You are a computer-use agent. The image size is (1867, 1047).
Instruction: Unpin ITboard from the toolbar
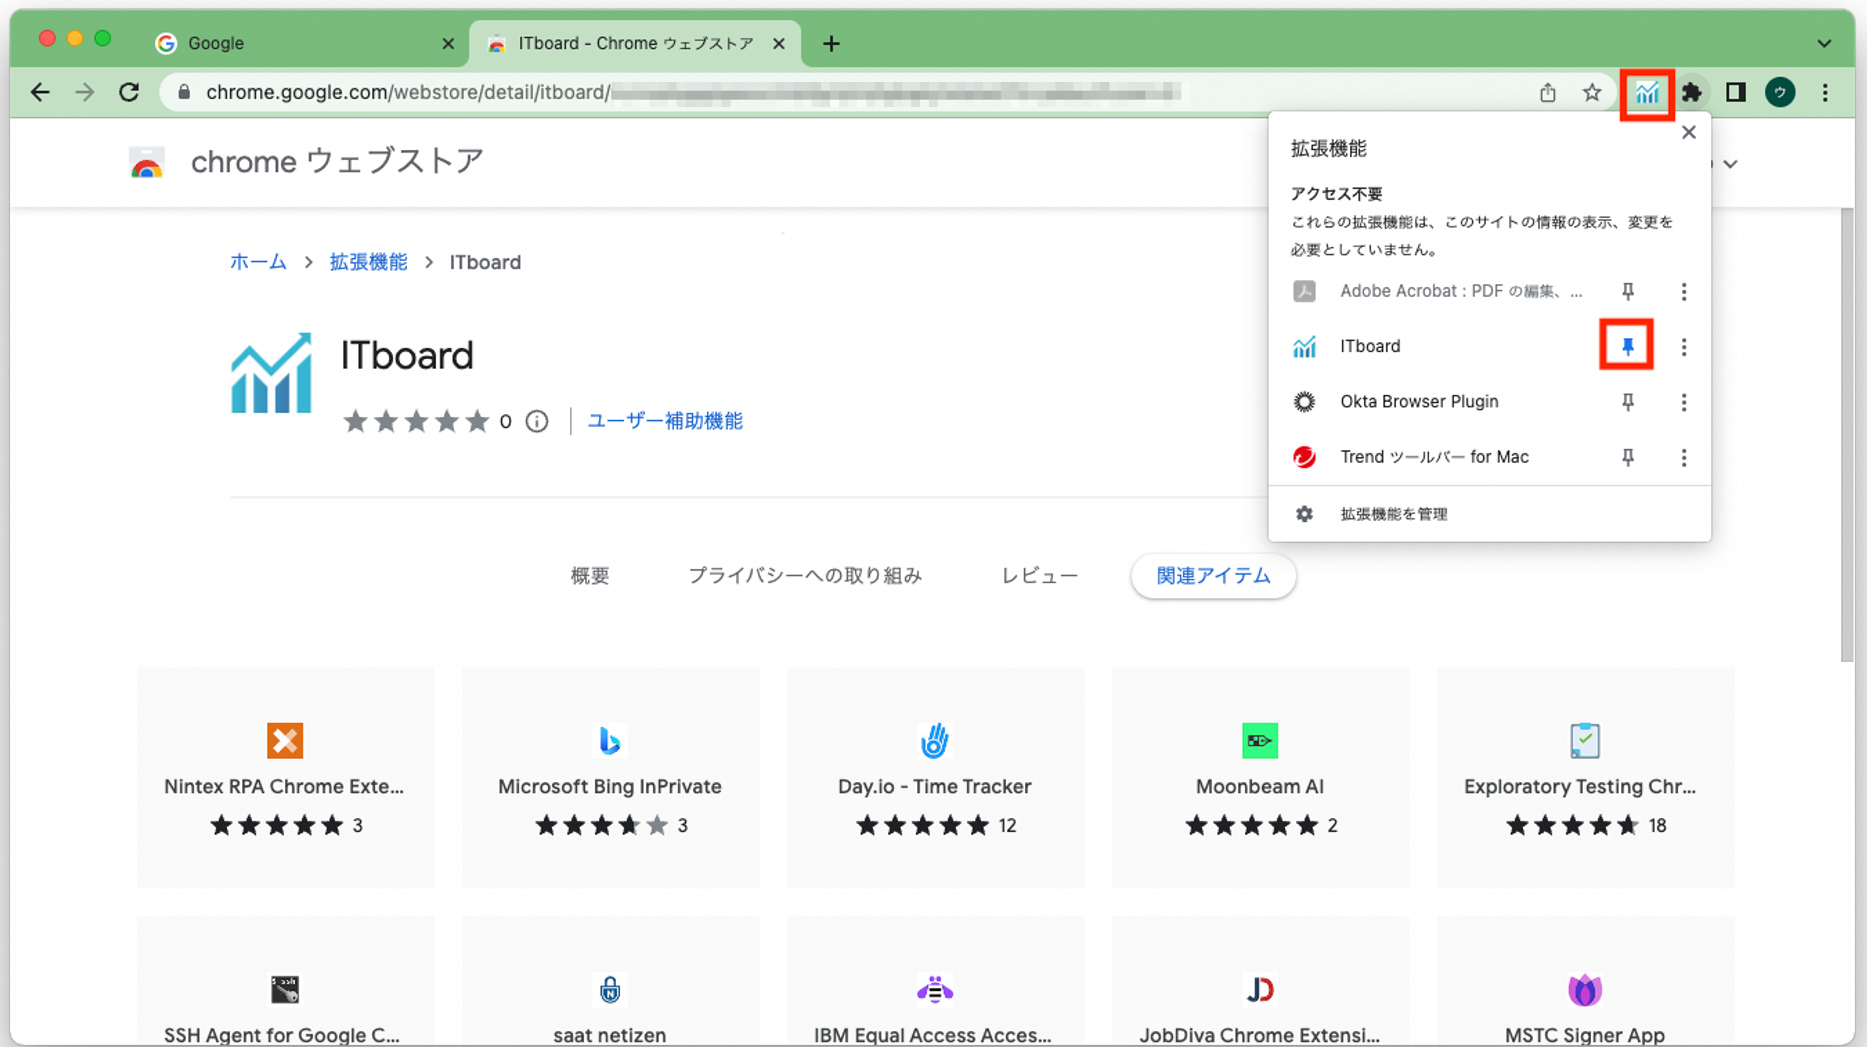(1627, 346)
